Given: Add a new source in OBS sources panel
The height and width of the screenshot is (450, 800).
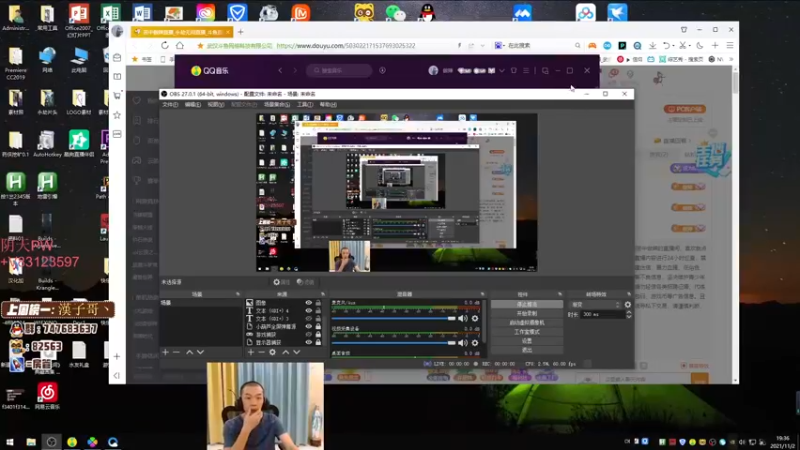Looking at the screenshot, I should tap(251, 352).
